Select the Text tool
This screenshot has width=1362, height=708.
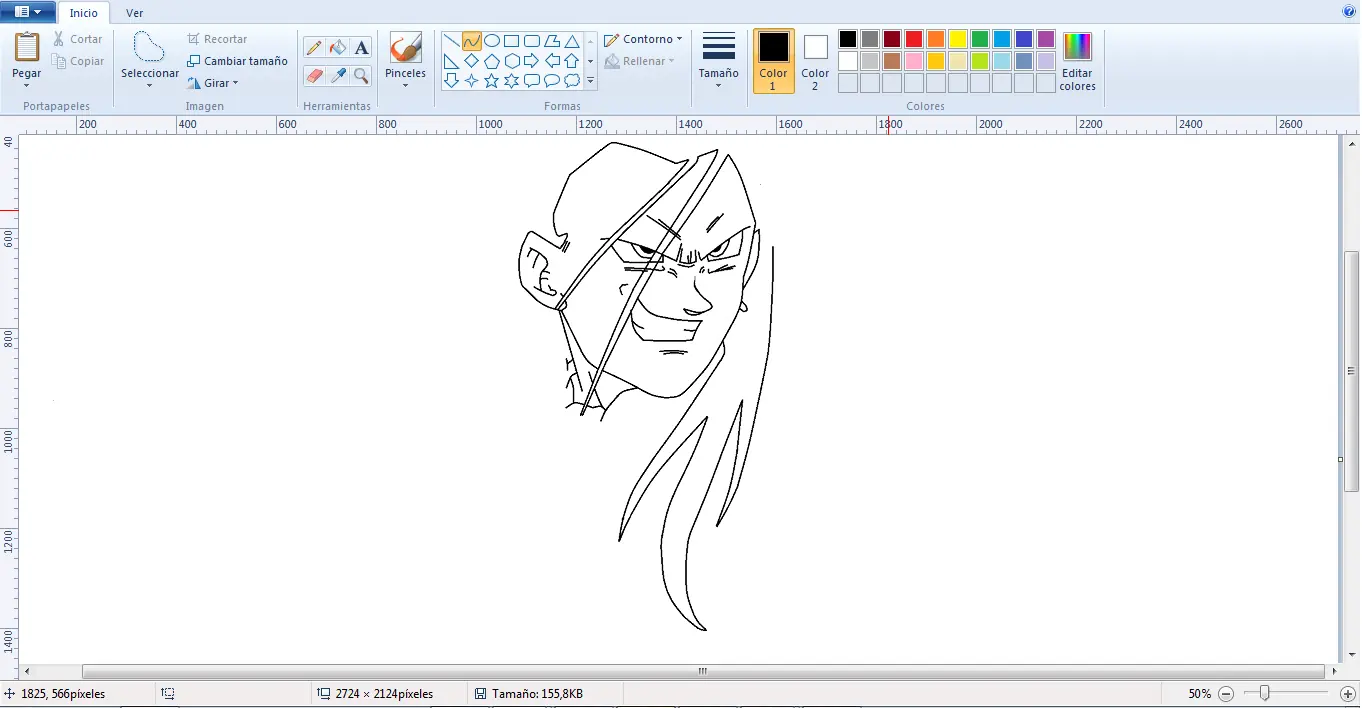coord(362,48)
